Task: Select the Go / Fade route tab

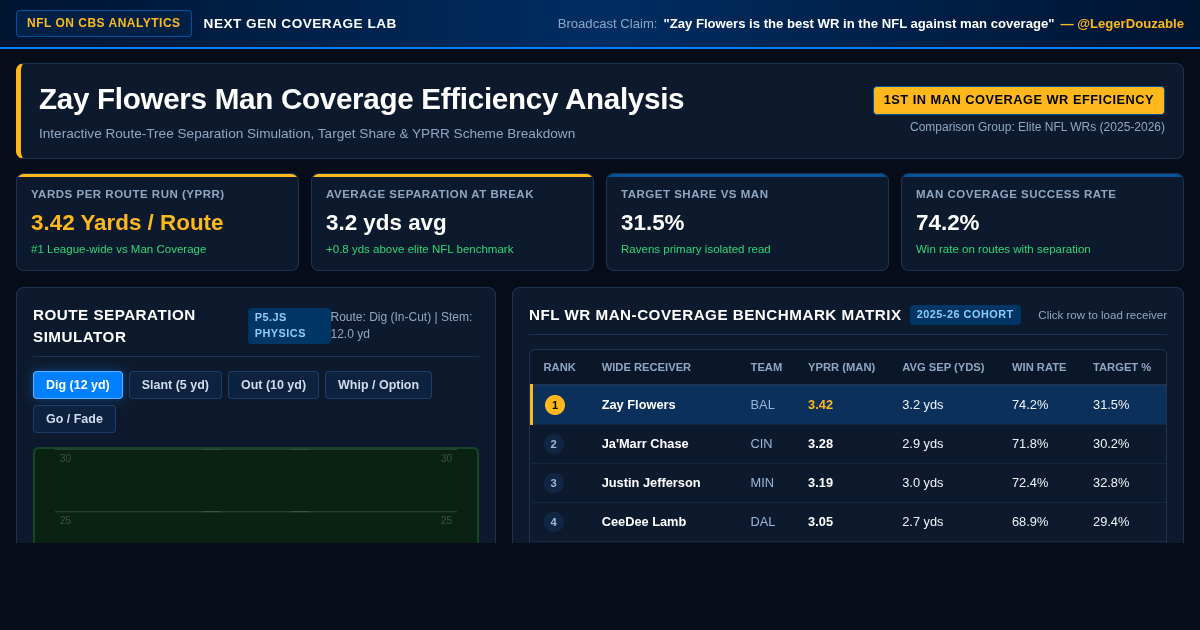Action: coord(74,419)
